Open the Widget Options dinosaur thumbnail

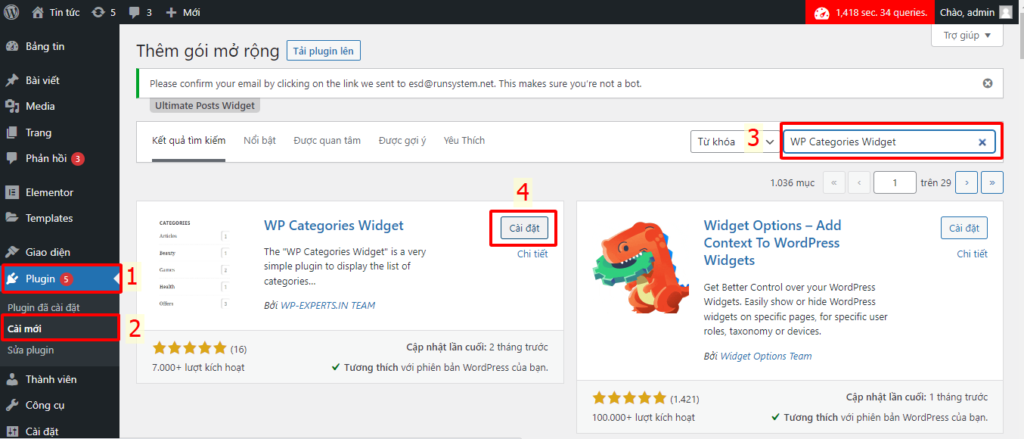click(x=640, y=266)
